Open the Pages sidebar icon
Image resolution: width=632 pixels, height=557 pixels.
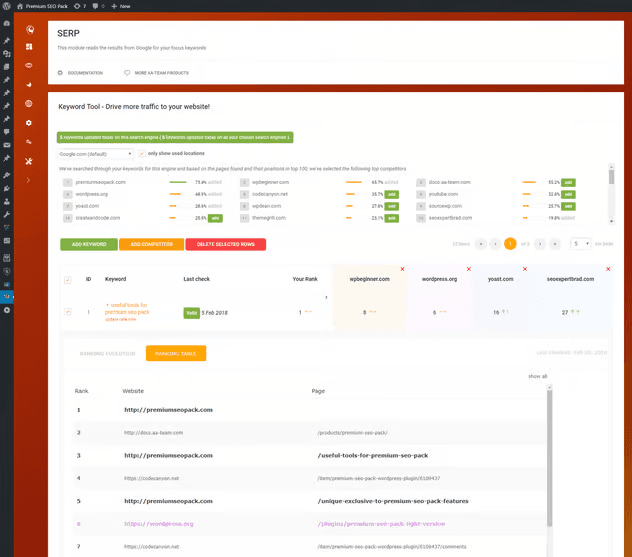point(7,67)
